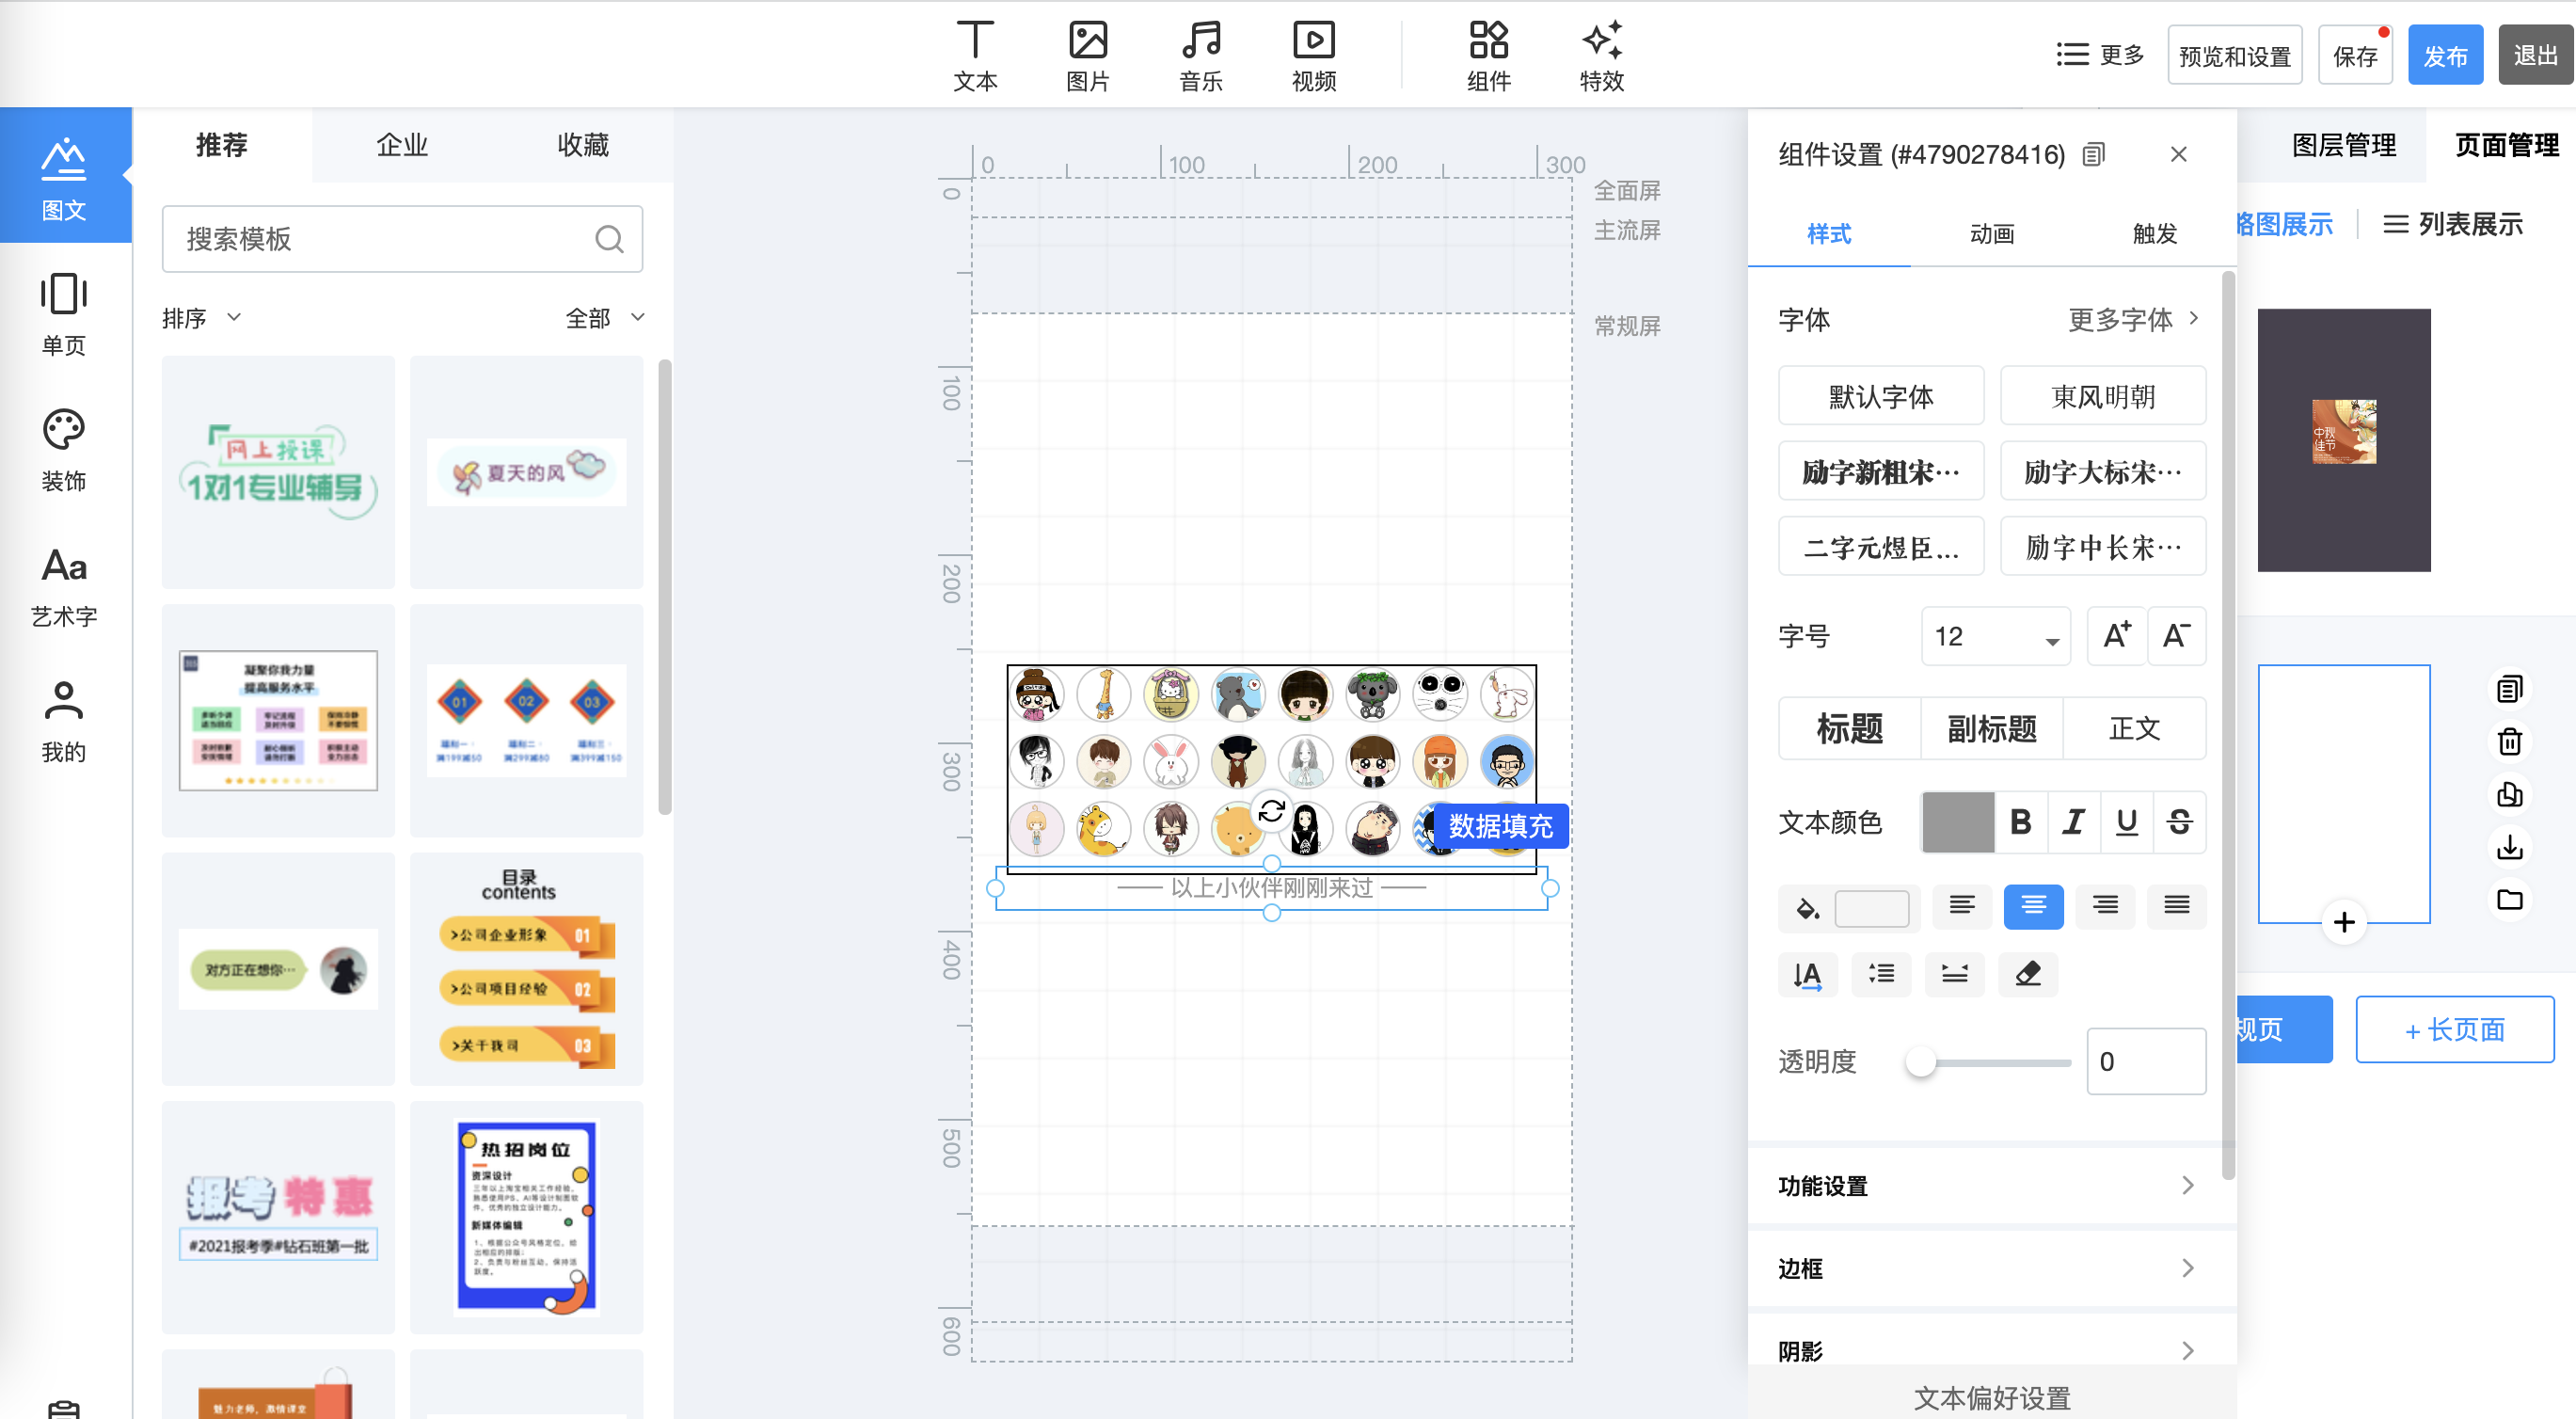This screenshot has width=2576, height=1419.
Task: Switch to 图层管理 tab
Action: click(x=2343, y=145)
